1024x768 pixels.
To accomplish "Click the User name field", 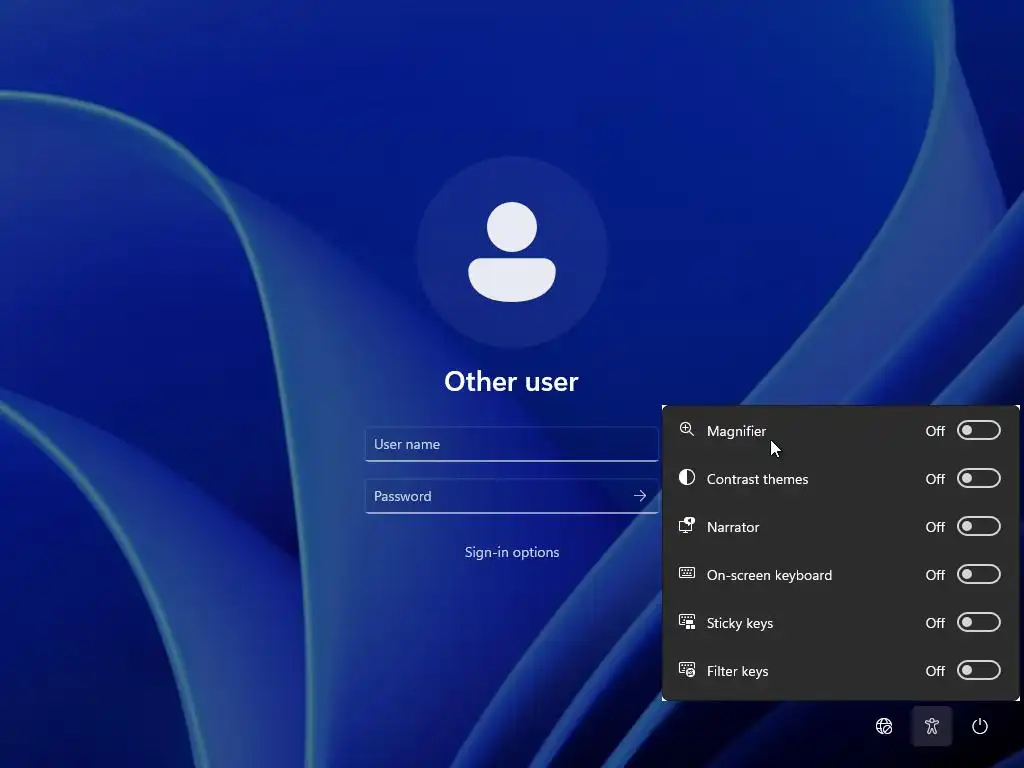I will point(511,444).
